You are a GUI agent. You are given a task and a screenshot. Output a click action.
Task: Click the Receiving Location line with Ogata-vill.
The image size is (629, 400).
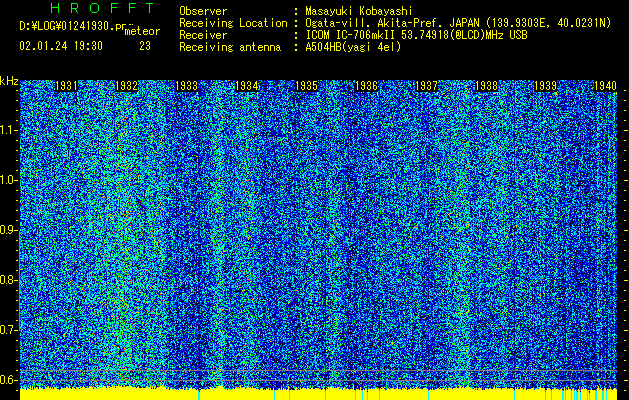tap(395, 23)
